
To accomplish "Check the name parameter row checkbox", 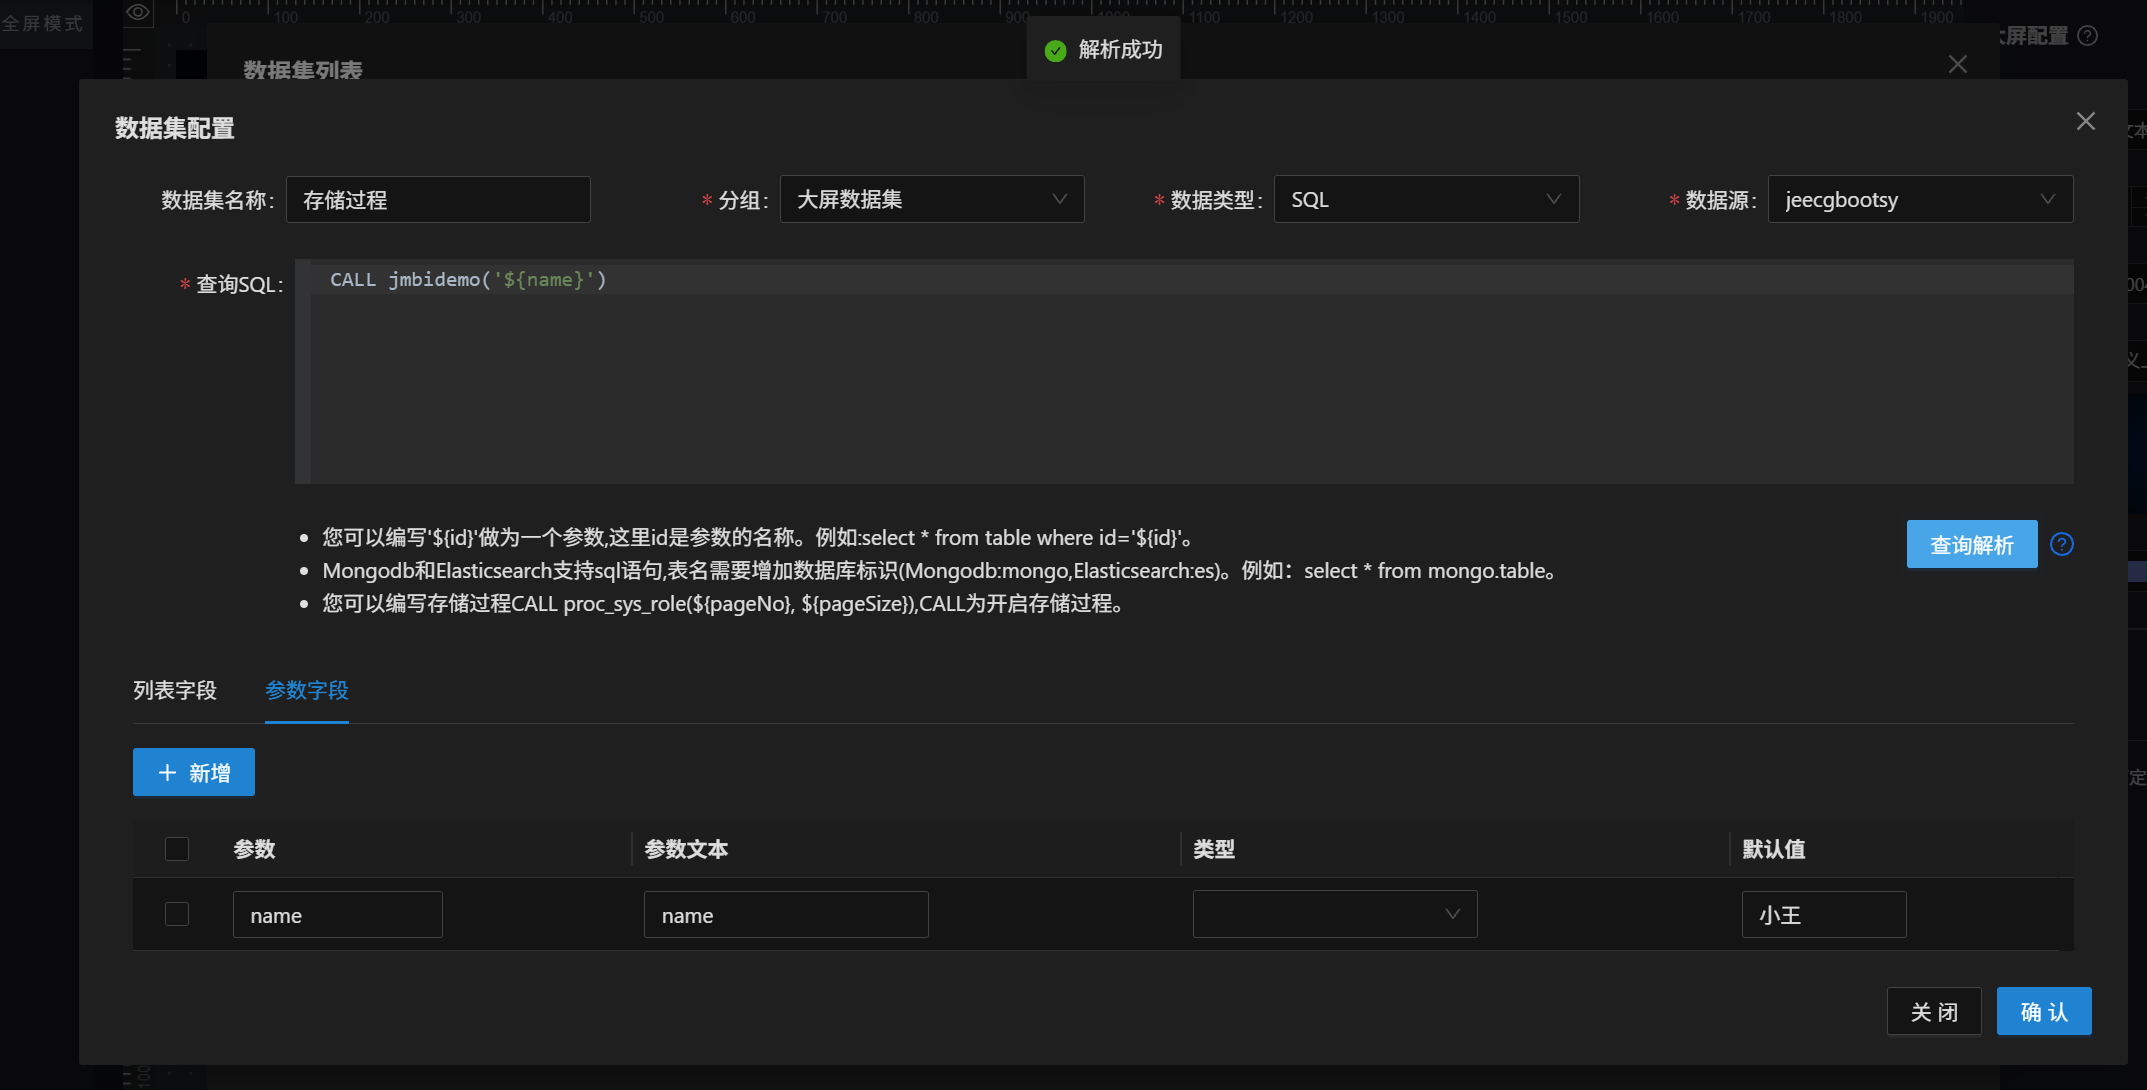I will pyautogui.click(x=177, y=914).
